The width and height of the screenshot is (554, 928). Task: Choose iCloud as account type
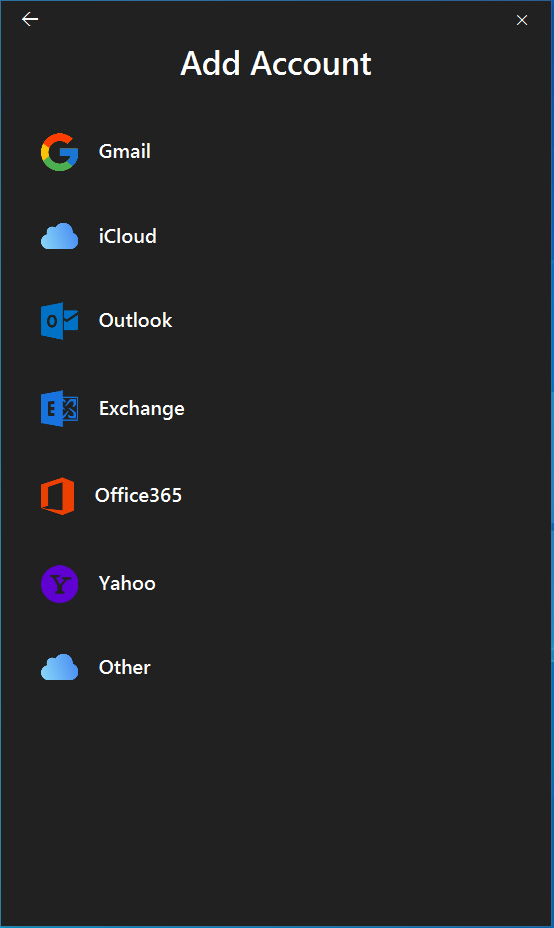click(x=127, y=236)
